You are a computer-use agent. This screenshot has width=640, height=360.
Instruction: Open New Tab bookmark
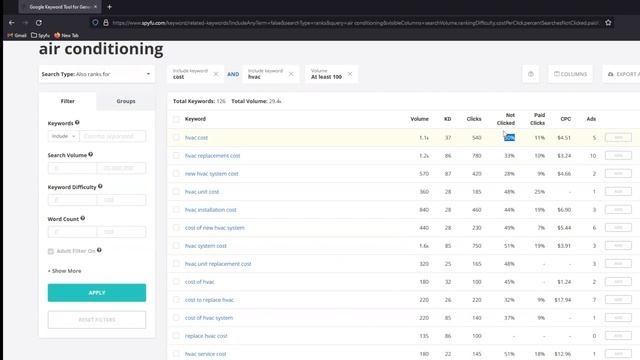click(66, 36)
